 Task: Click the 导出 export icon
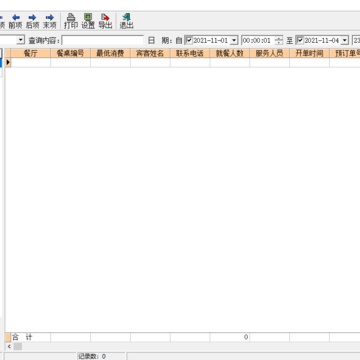coord(105,21)
